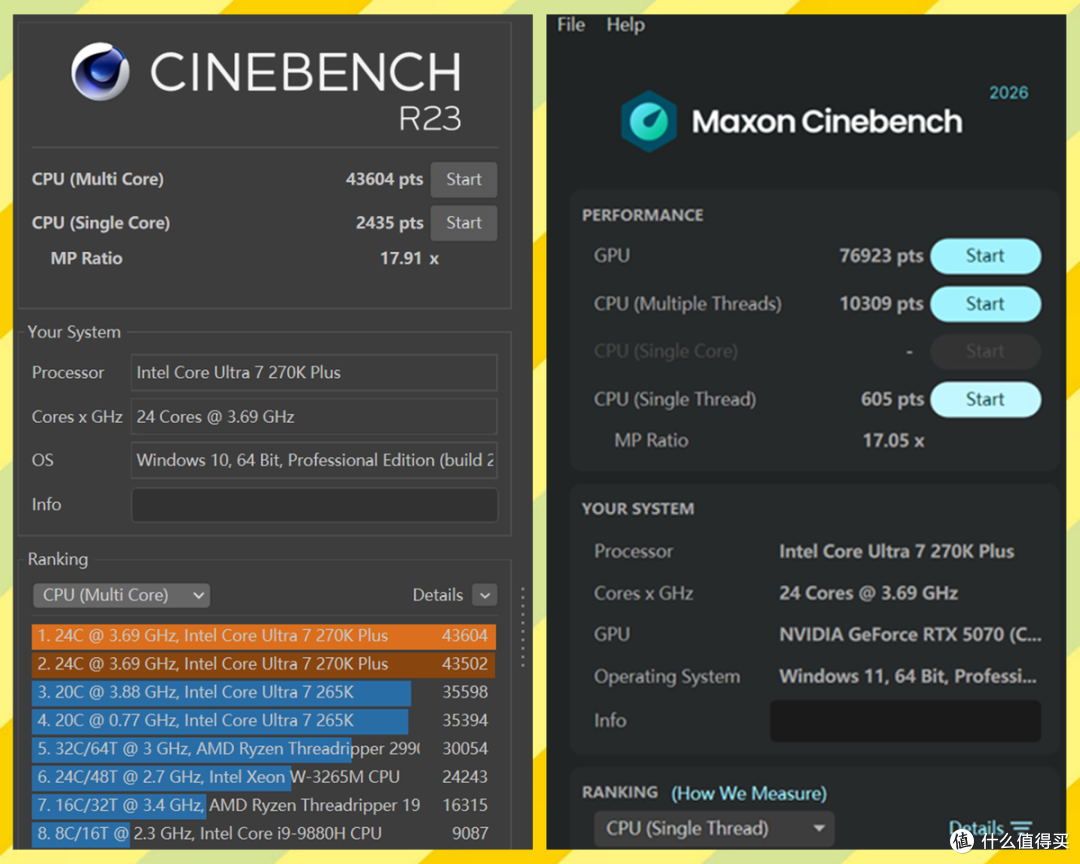This screenshot has height=864, width=1080.
Task: Click the Maxon Cinebench hexagon logo
Action: [648, 121]
